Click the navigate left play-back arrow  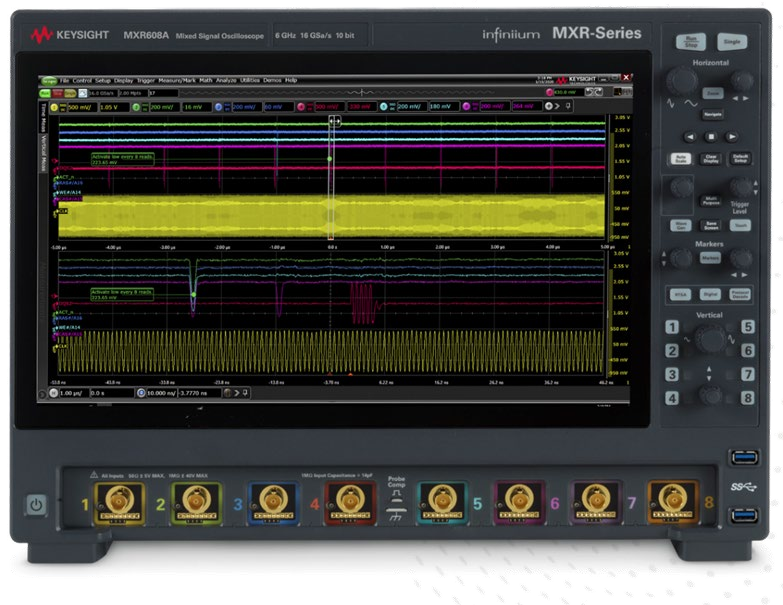[690, 137]
